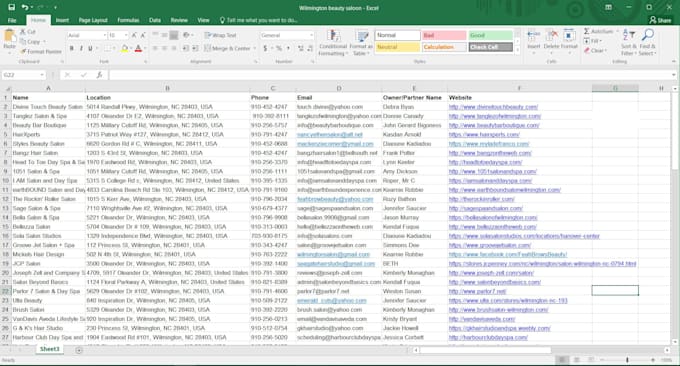Select the column G header
The width and height of the screenshot is (680, 366).
pyautogui.click(x=615, y=88)
